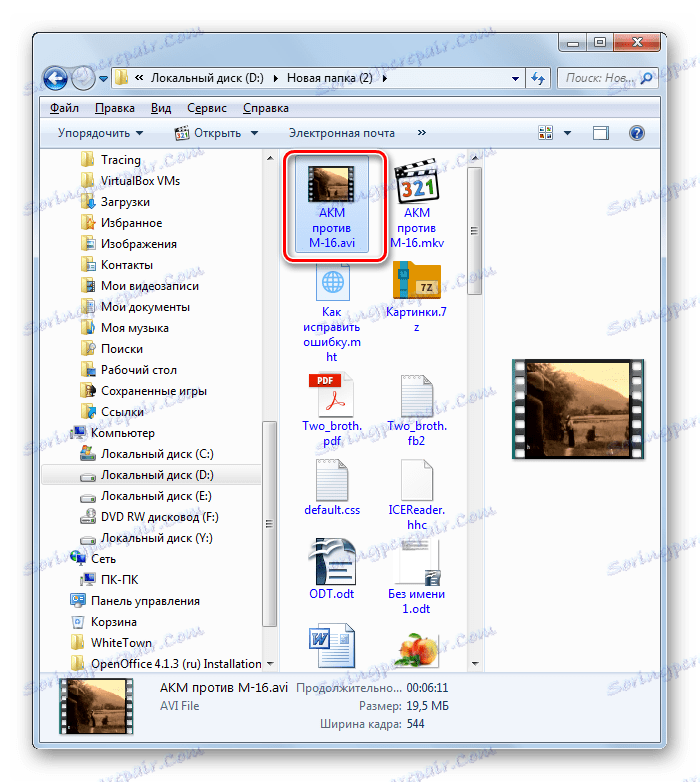Show more toolbar commands via chevron
This screenshot has height=782, width=700.
click(x=422, y=133)
